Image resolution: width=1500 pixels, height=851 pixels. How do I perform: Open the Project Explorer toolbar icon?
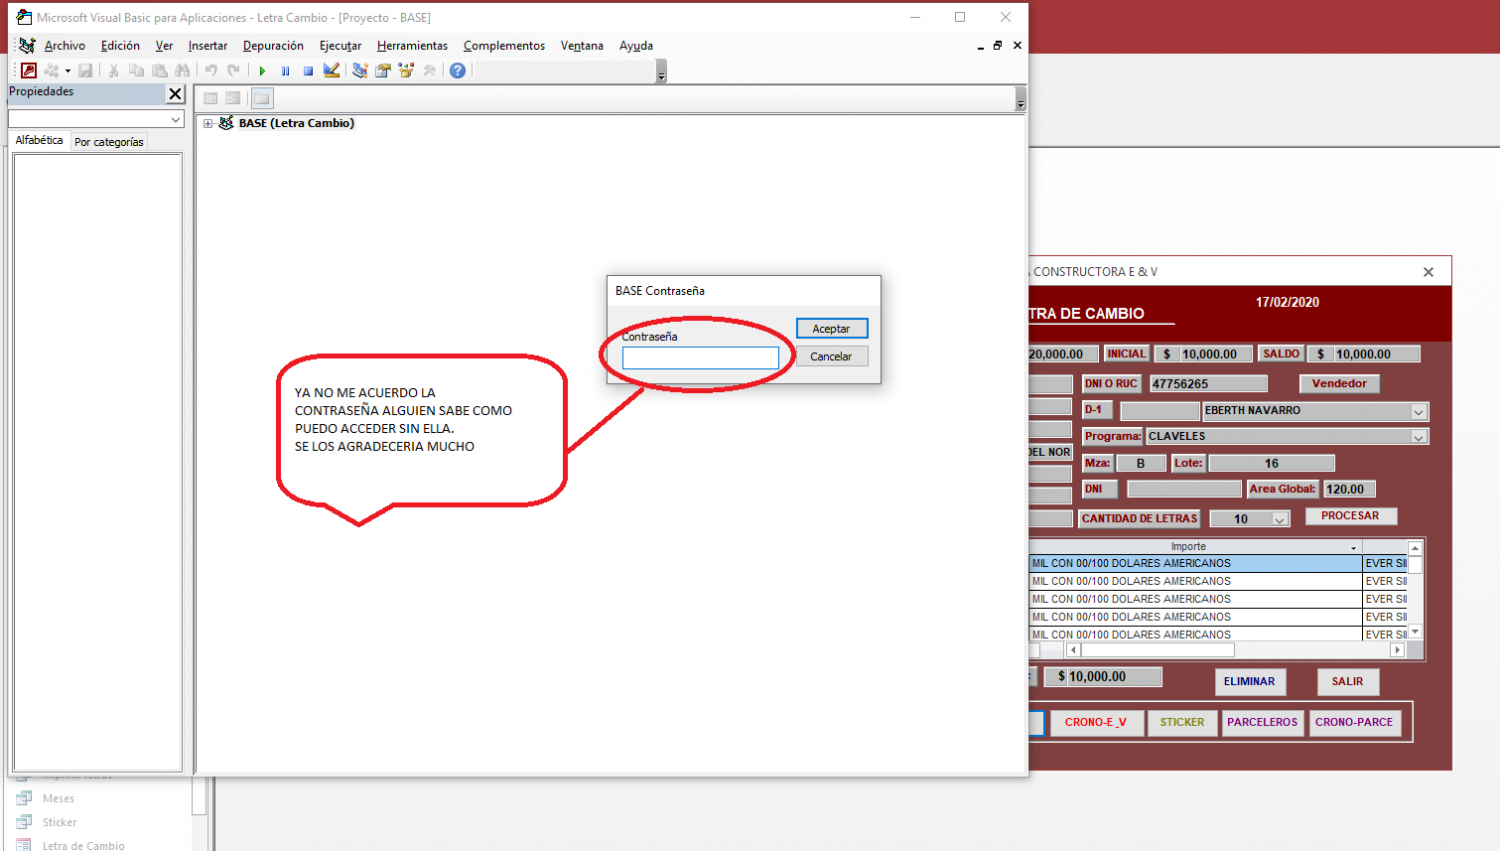pyautogui.click(x=360, y=71)
